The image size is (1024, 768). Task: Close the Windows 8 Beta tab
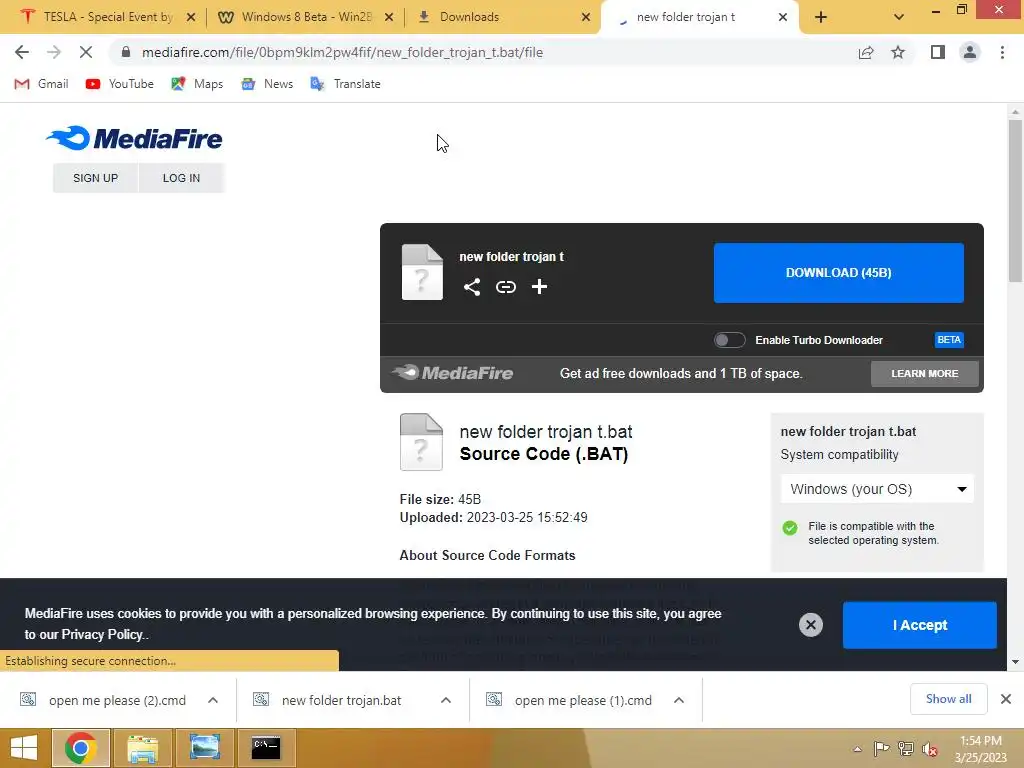point(389,17)
